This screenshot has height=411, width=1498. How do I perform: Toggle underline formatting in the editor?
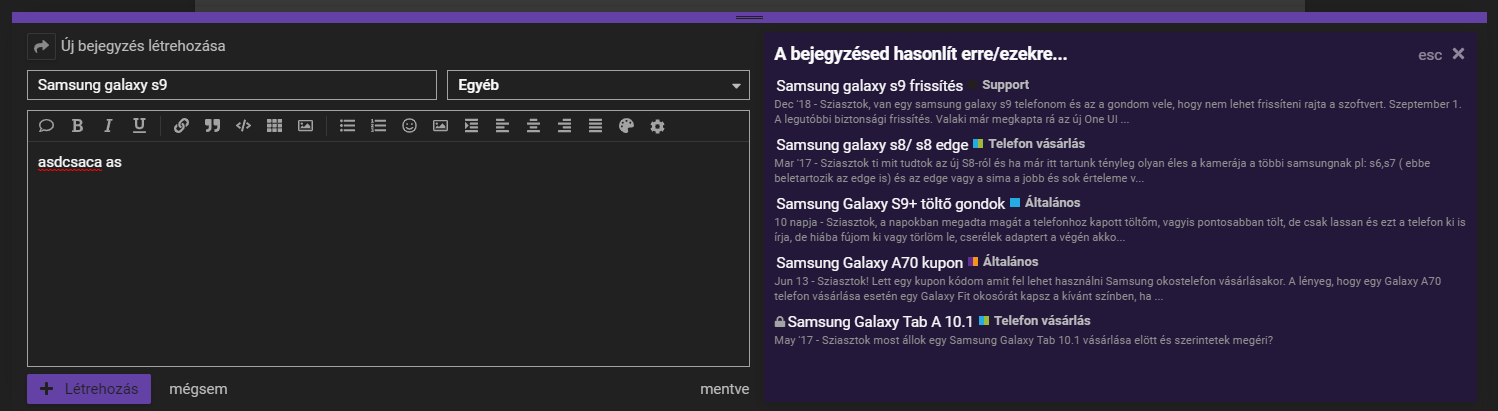(139, 126)
